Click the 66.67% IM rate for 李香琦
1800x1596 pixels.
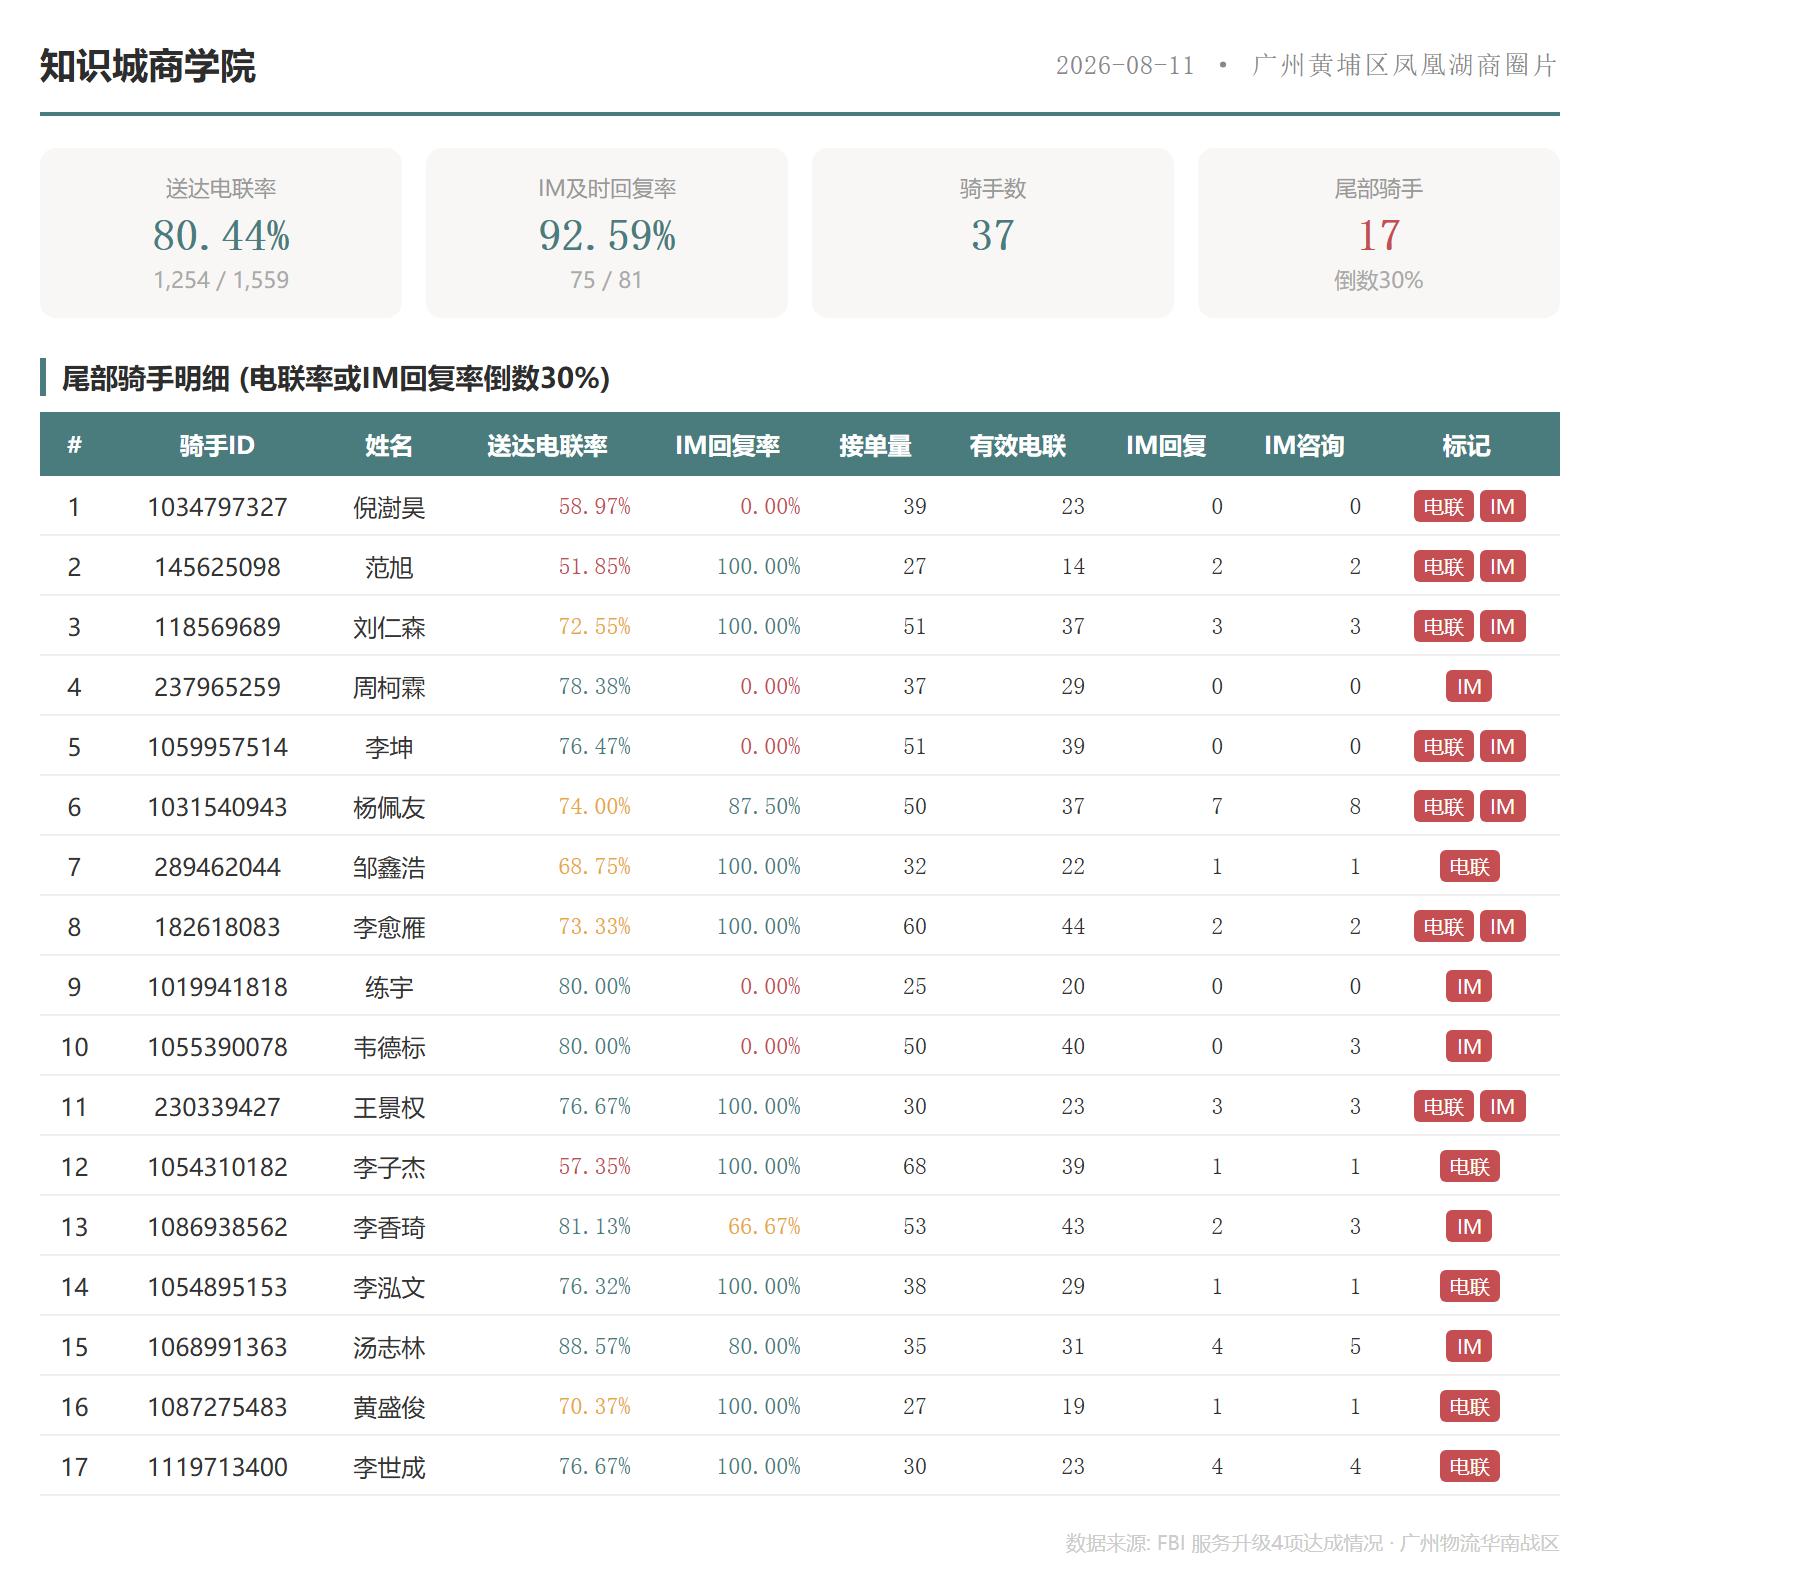coord(764,1226)
